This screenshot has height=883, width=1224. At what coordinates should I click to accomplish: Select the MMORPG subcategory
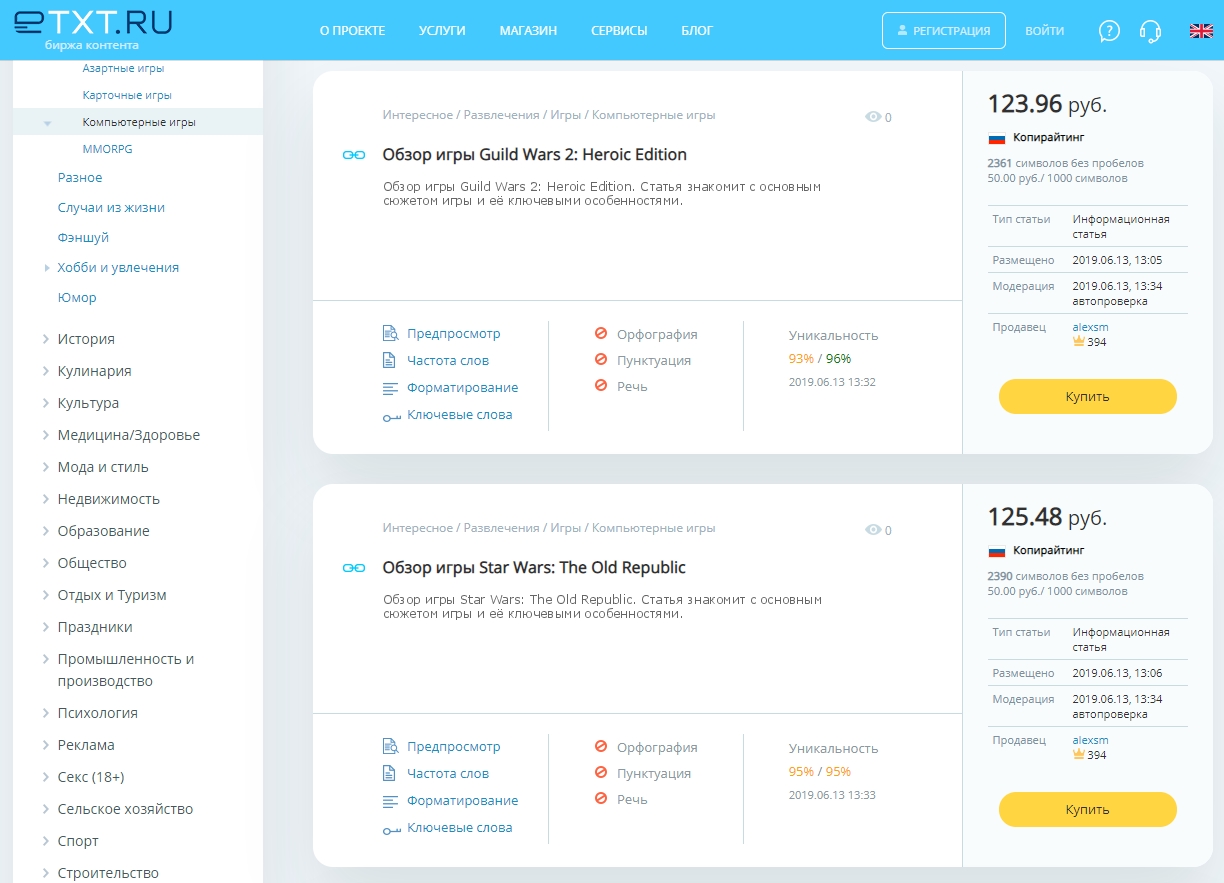pyautogui.click(x=108, y=148)
